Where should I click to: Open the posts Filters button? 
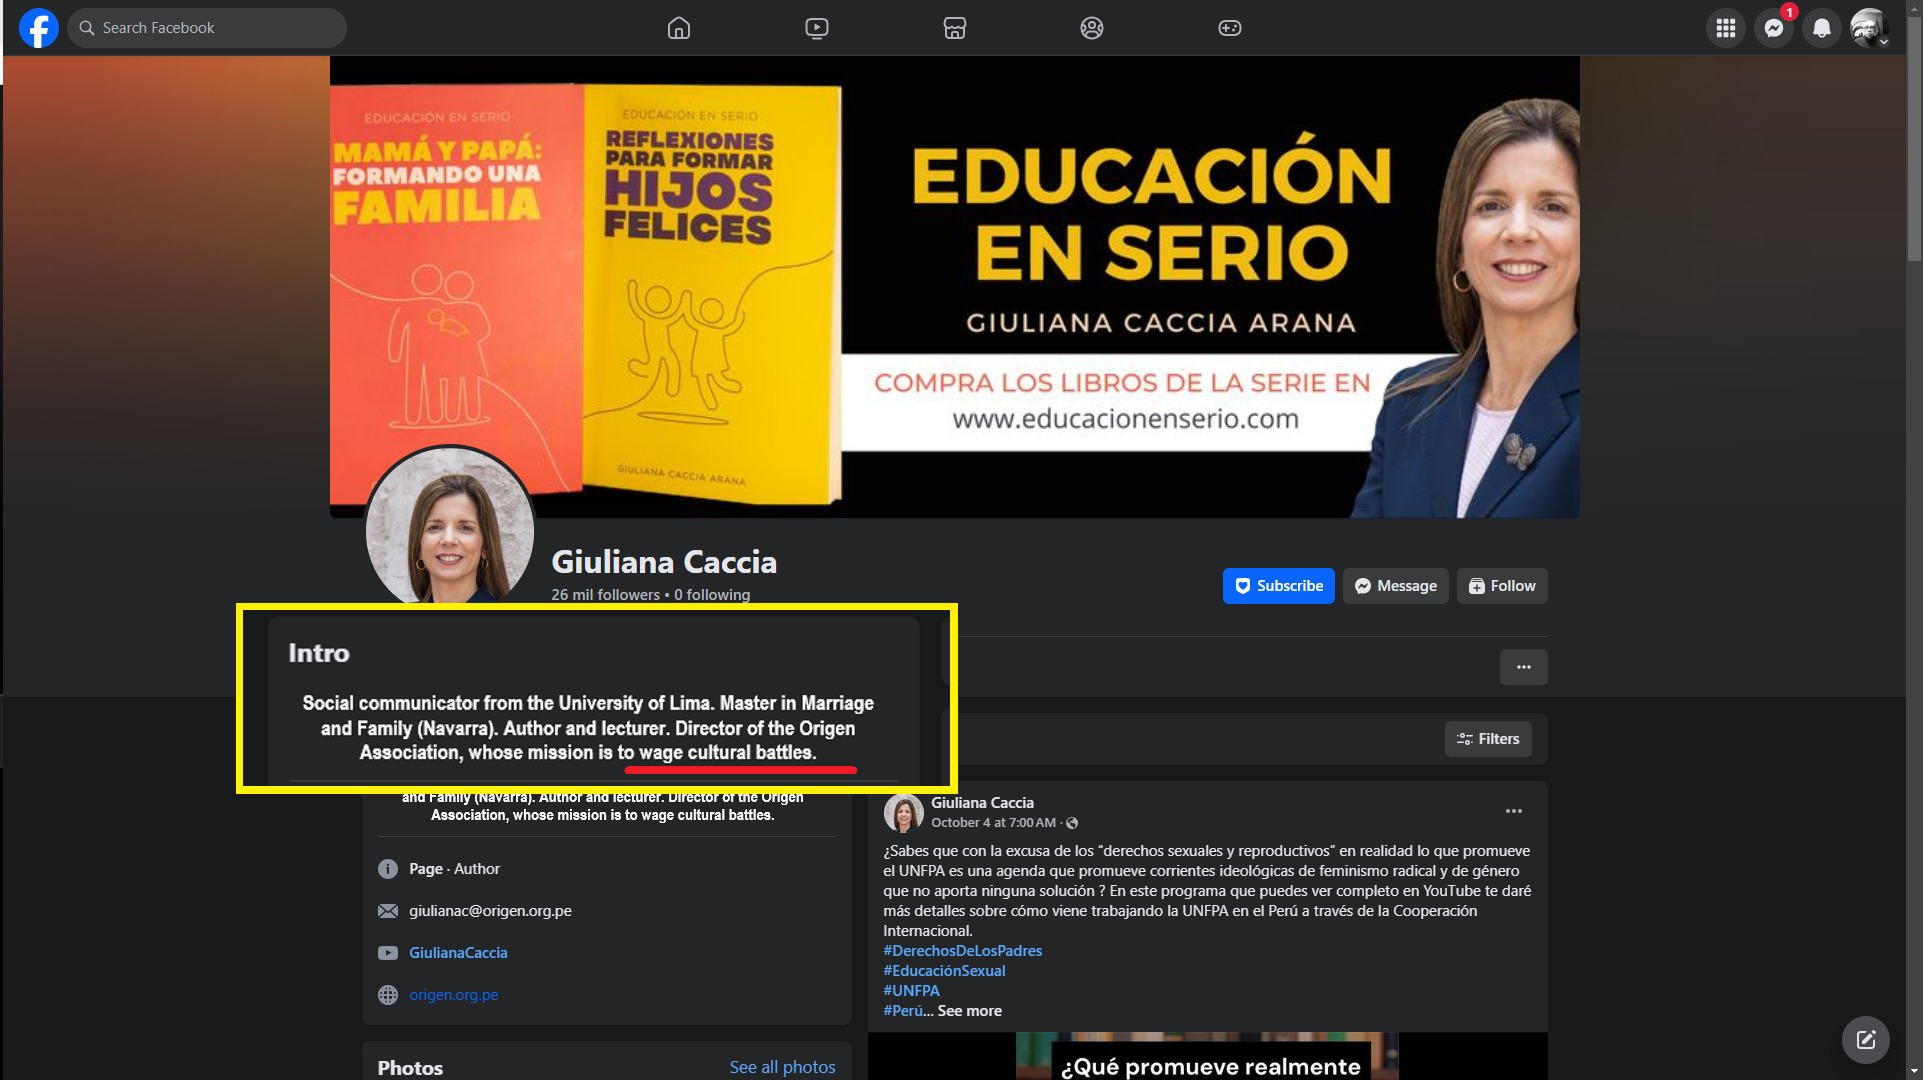[x=1488, y=739]
